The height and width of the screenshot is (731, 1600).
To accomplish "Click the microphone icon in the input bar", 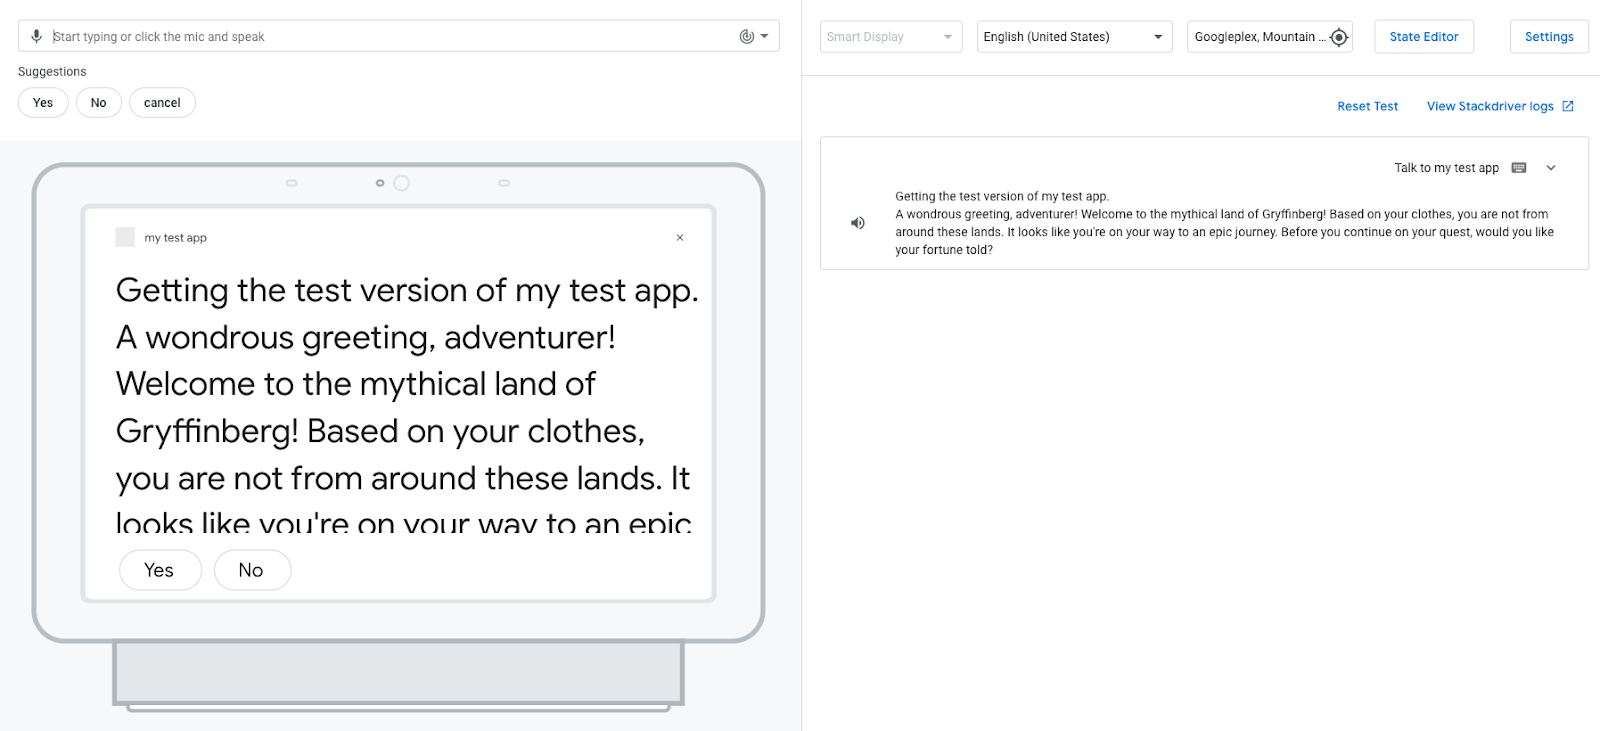I will (x=36, y=37).
